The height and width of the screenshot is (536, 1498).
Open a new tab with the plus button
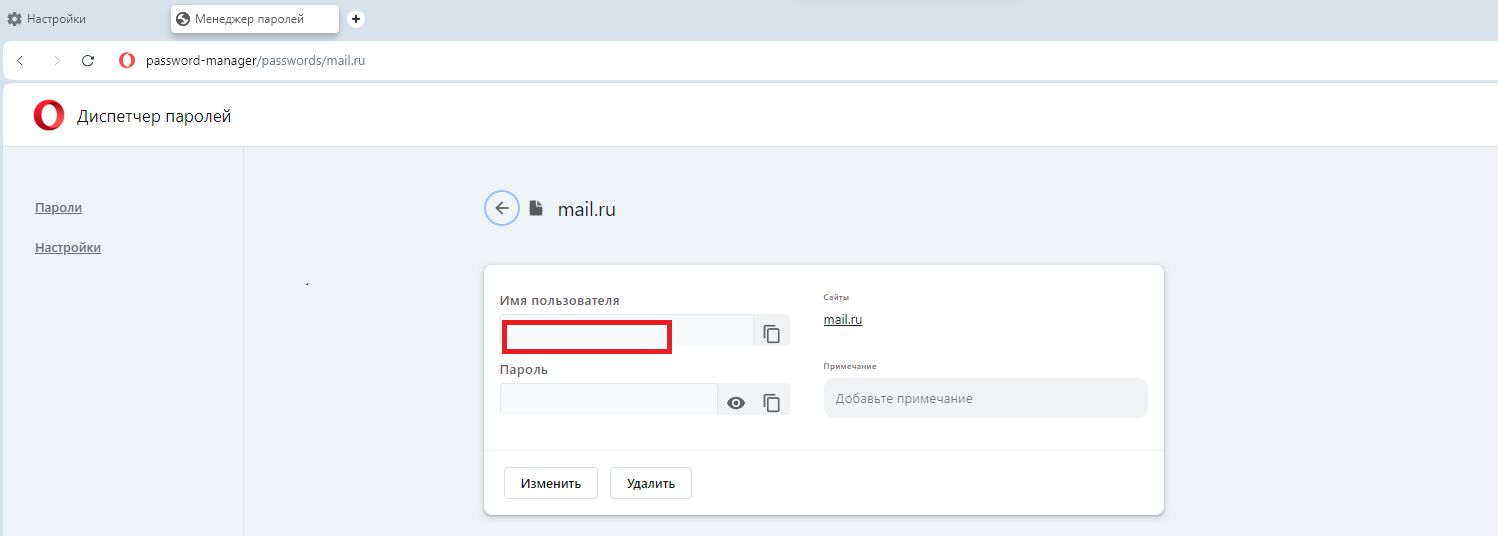click(356, 19)
